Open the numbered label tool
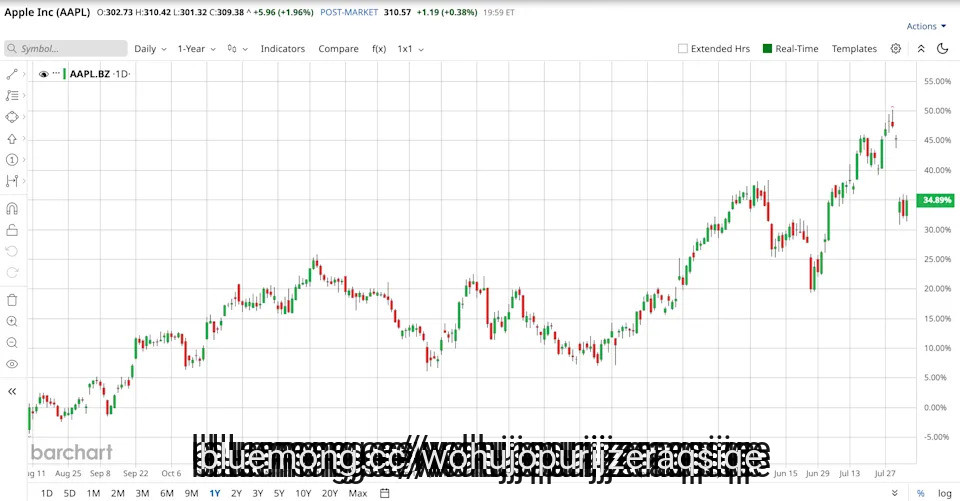Screen dimensions: 960x501 (12, 160)
